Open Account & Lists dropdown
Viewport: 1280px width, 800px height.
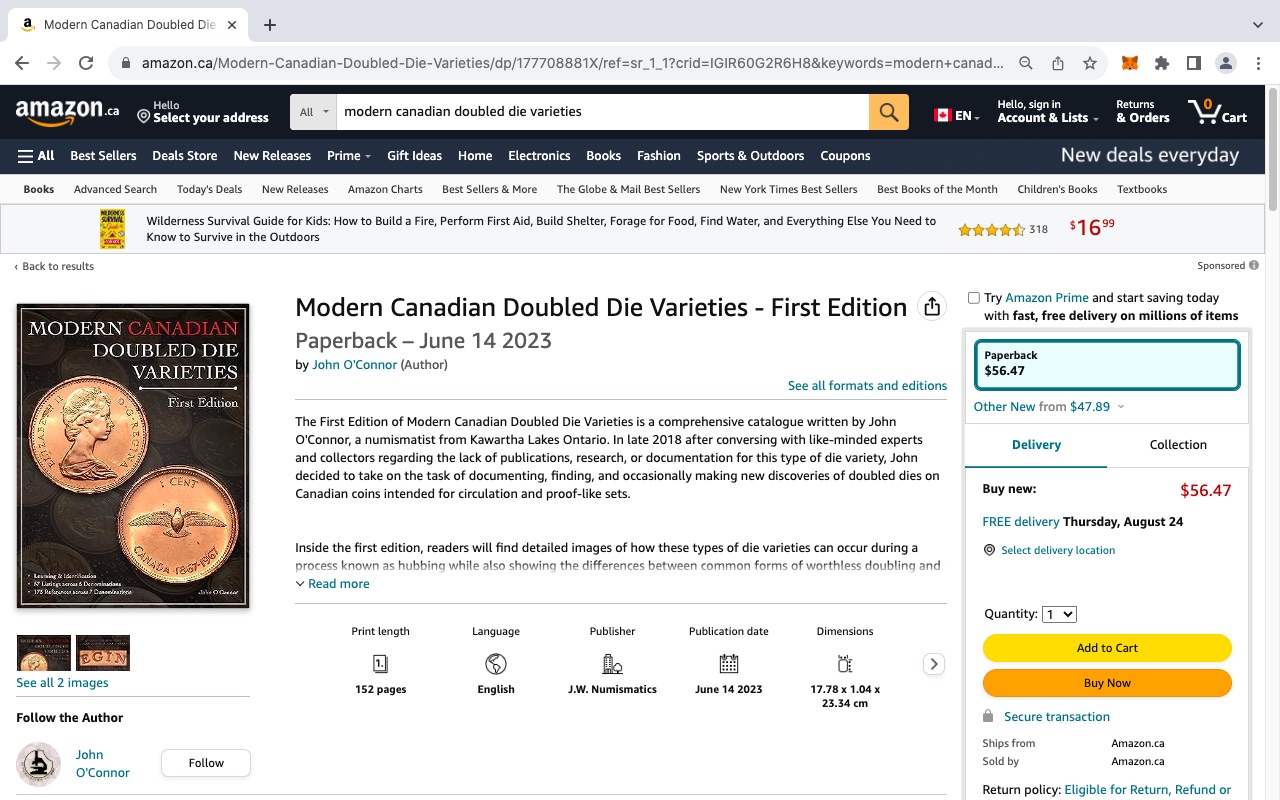tap(1047, 111)
